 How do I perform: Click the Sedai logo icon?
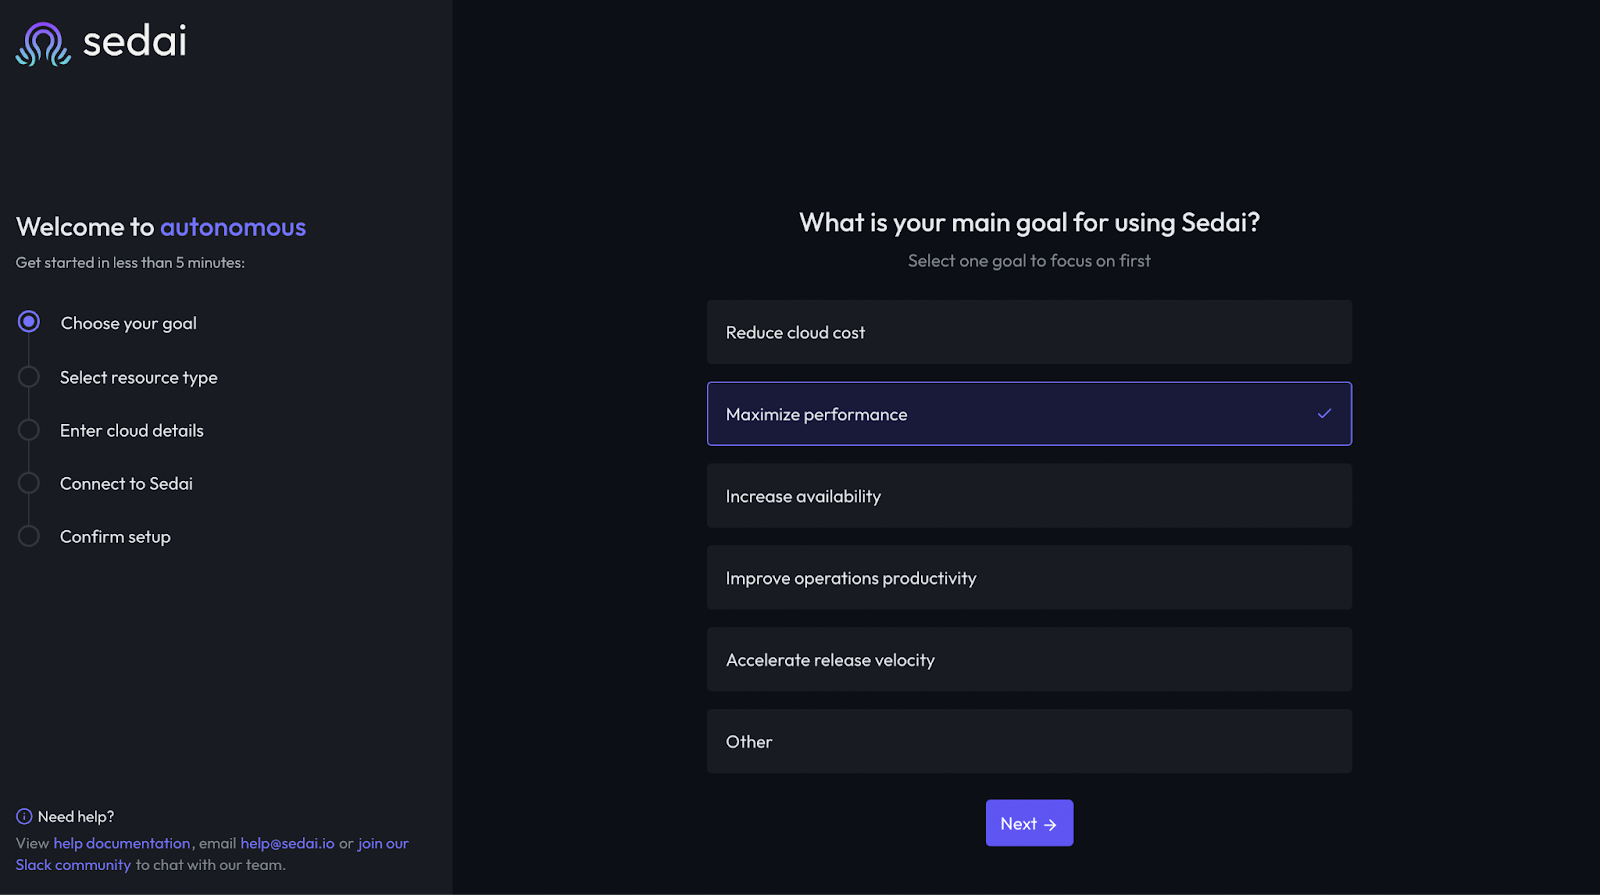pyautogui.click(x=43, y=44)
